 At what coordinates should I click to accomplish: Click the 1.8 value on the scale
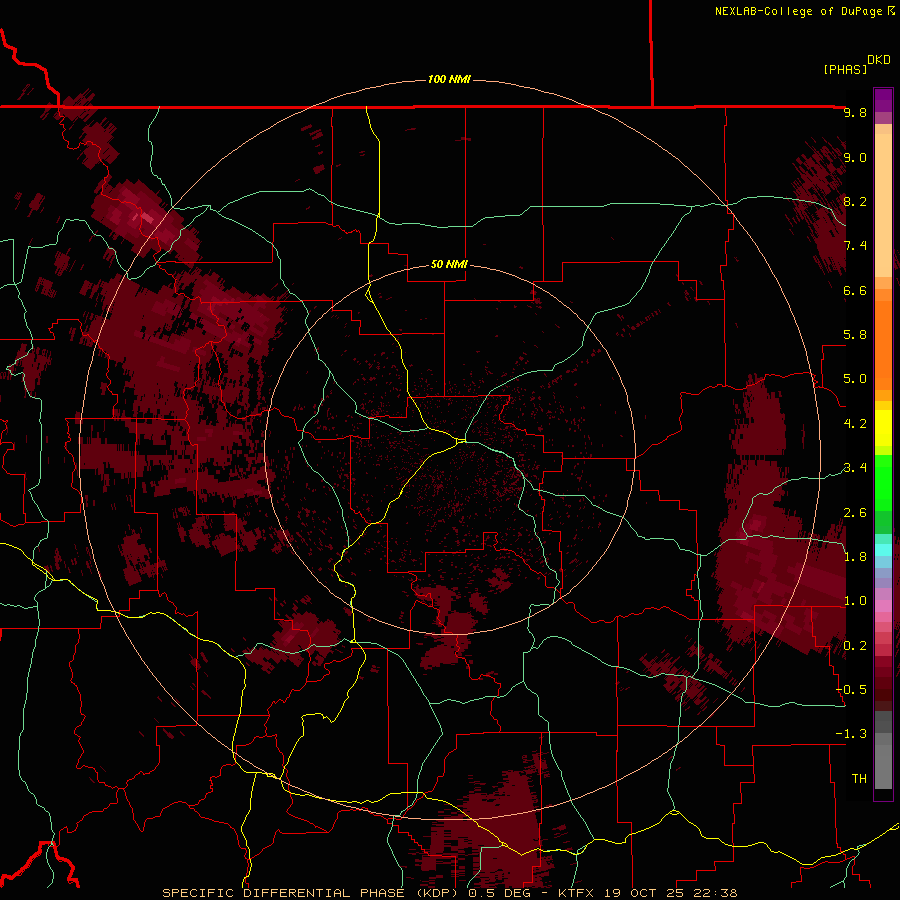coord(855,557)
